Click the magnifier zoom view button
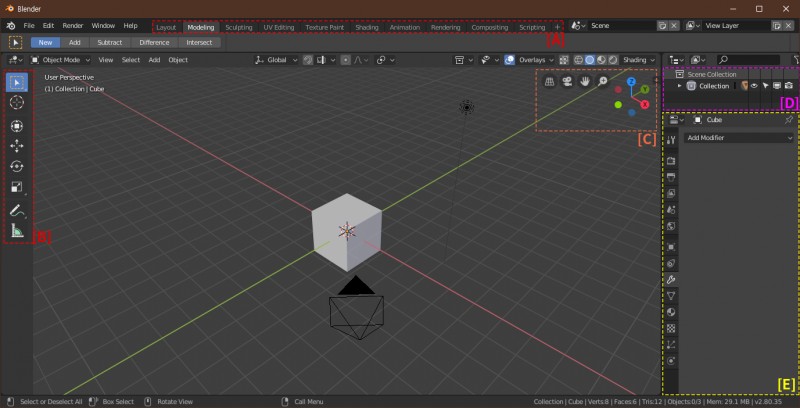 click(x=603, y=81)
